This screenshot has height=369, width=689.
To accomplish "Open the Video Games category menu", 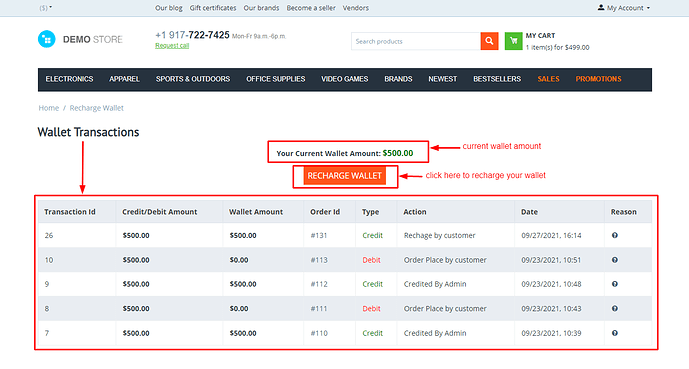I will (x=344, y=79).
